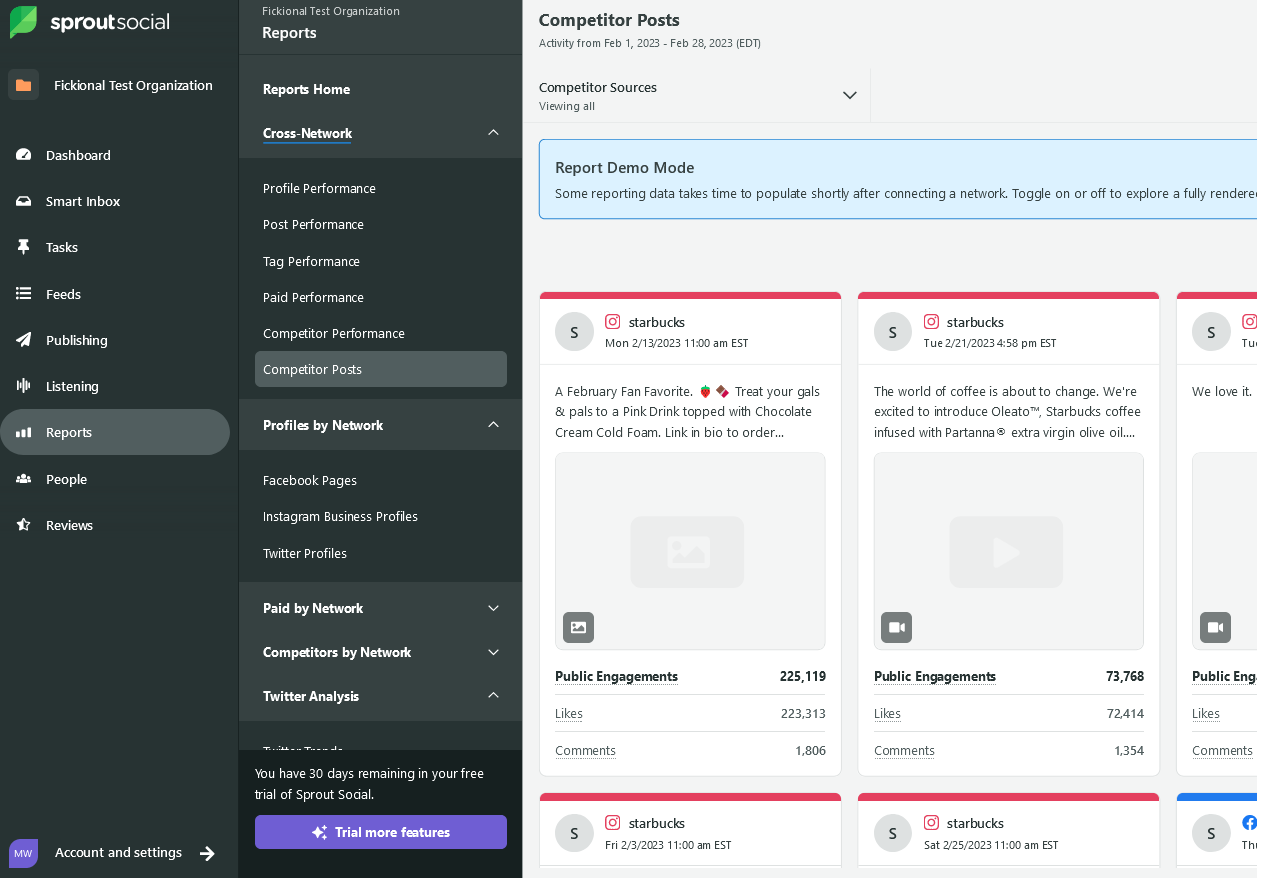Image resolution: width=1282 pixels, height=896 pixels.
Task: Open the Feeds list icon
Action: tap(24, 294)
